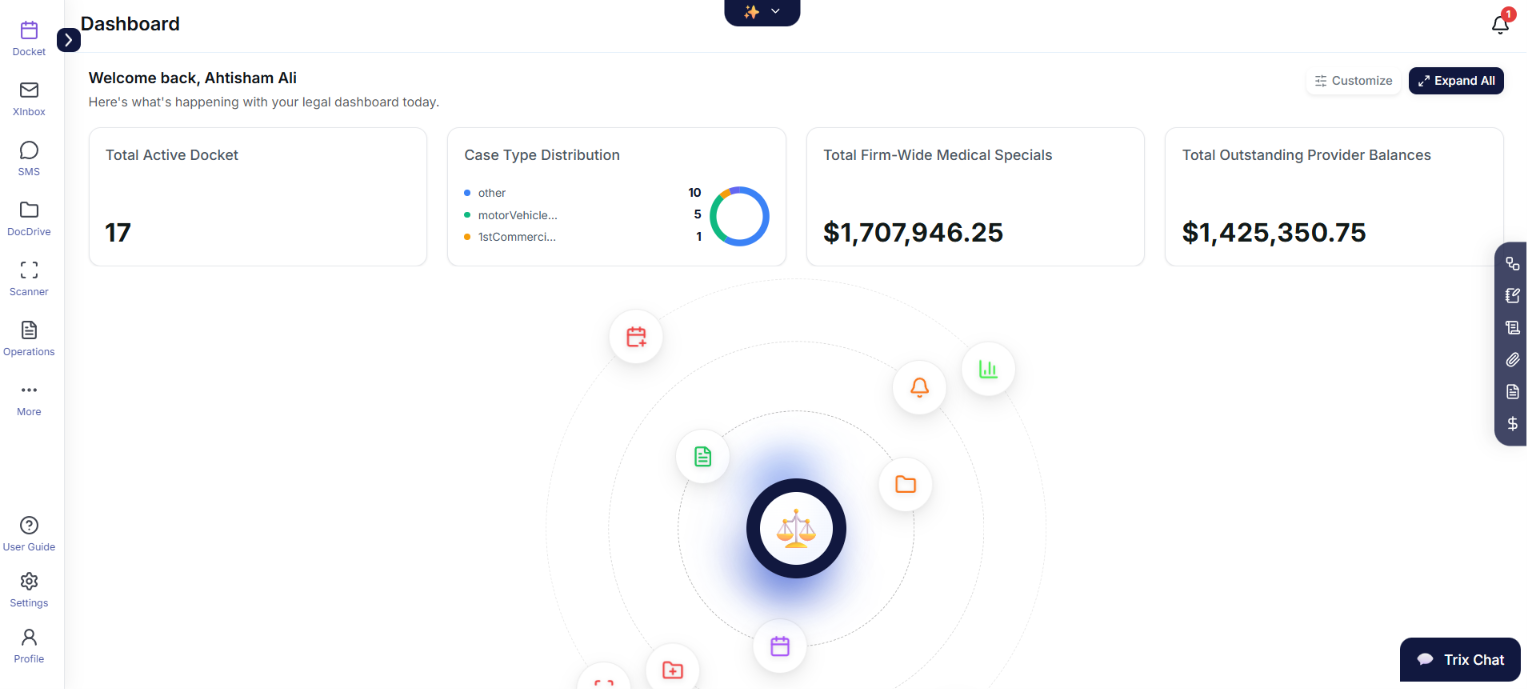The image size is (1527, 689).
Task: Open the User Guide help icon
Action: [x=29, y=534]
